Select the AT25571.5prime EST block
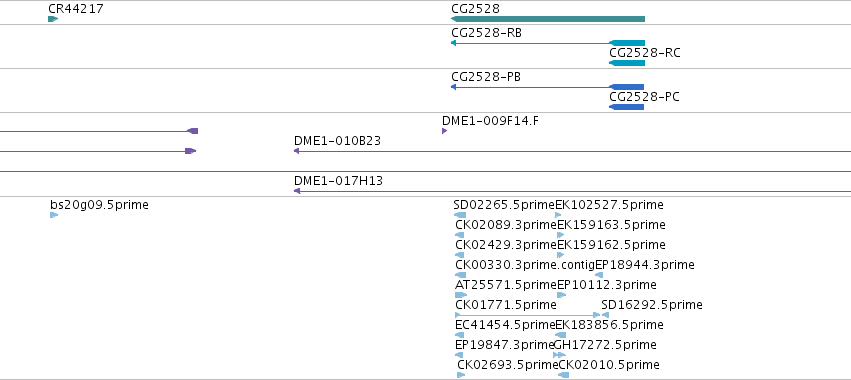Viewport: 851px width, 380px height. pos(461,295)
